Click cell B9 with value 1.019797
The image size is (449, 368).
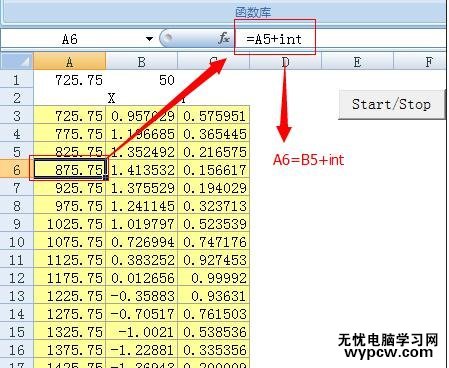142,224
